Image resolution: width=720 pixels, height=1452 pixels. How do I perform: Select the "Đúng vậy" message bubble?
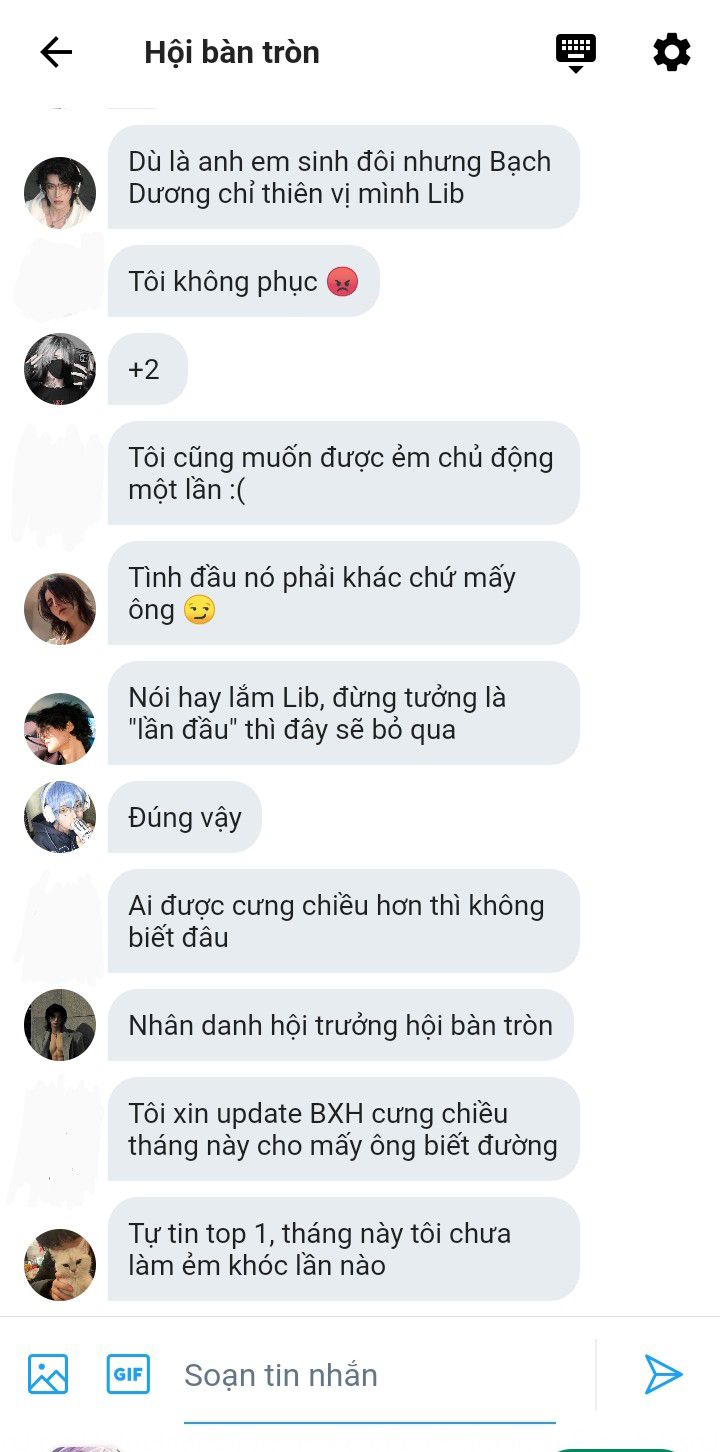point(185,817)
